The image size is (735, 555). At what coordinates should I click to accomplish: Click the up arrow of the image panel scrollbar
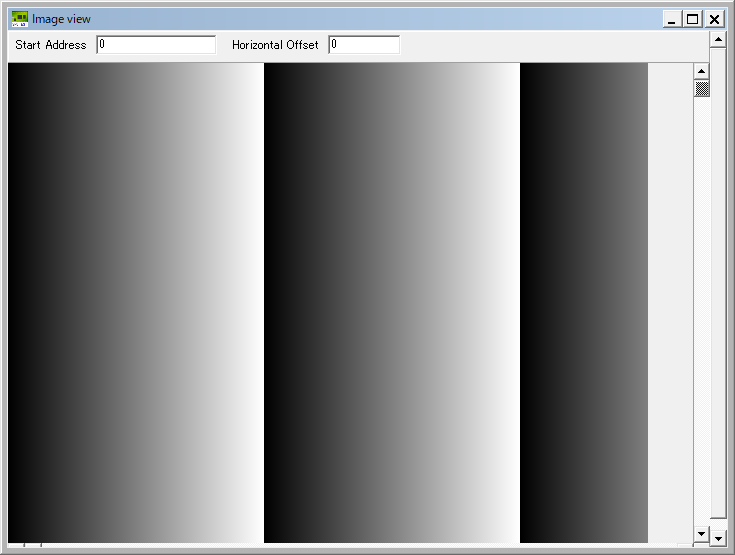pyautogui.click(x=702, y=72)
